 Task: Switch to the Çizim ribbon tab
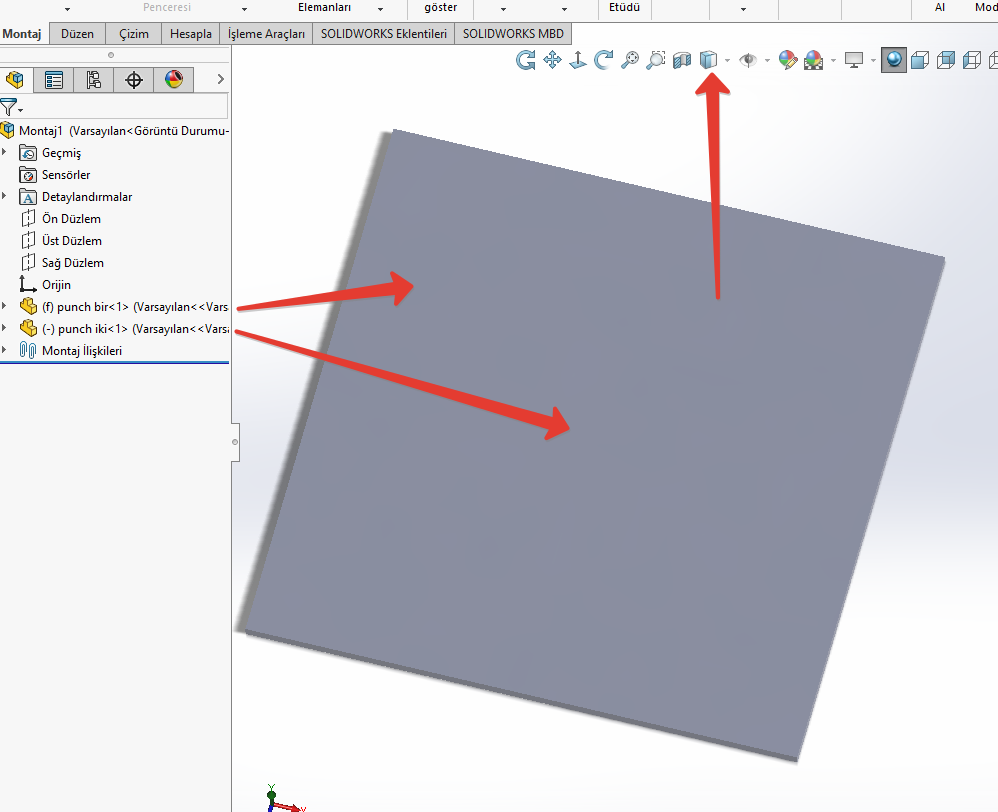coord(133,33)
